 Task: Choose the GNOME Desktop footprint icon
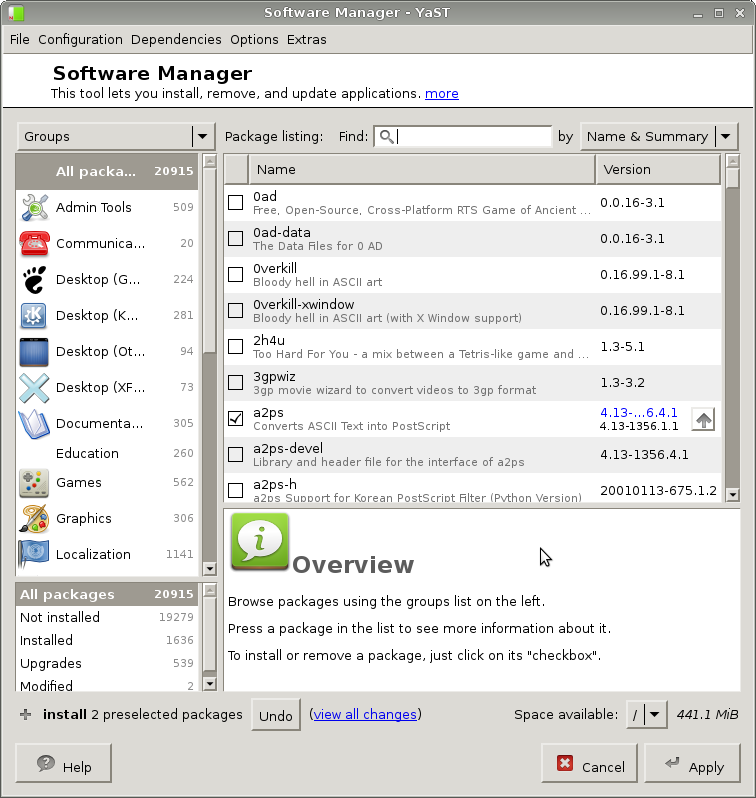(34, 279)
